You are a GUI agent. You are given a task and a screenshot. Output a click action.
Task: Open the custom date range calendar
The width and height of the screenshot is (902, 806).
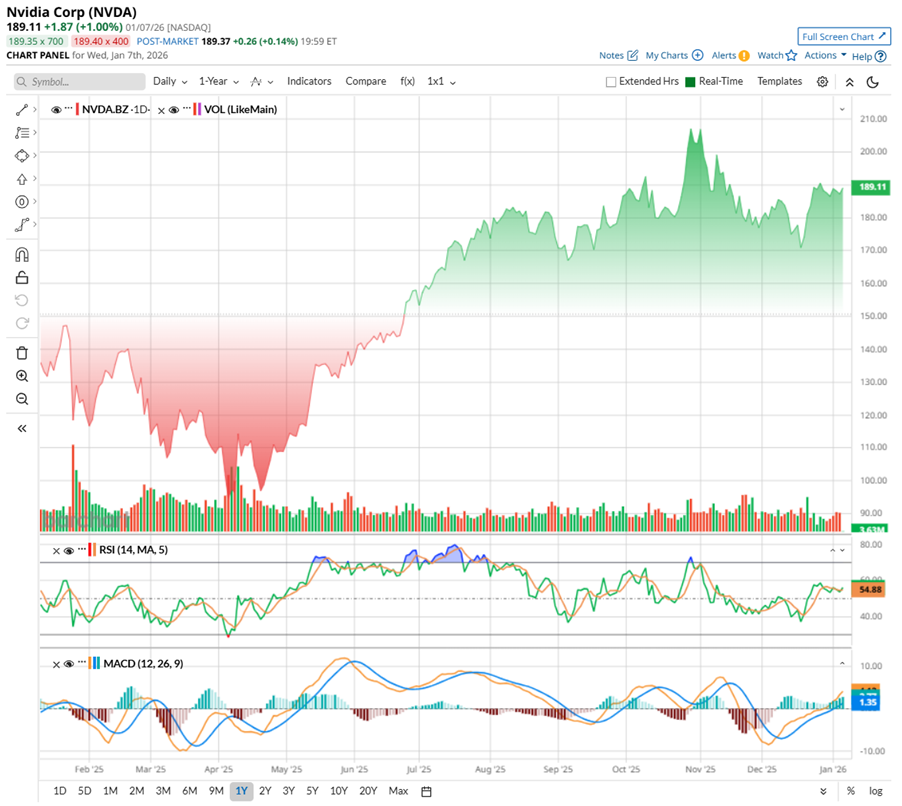426,792
